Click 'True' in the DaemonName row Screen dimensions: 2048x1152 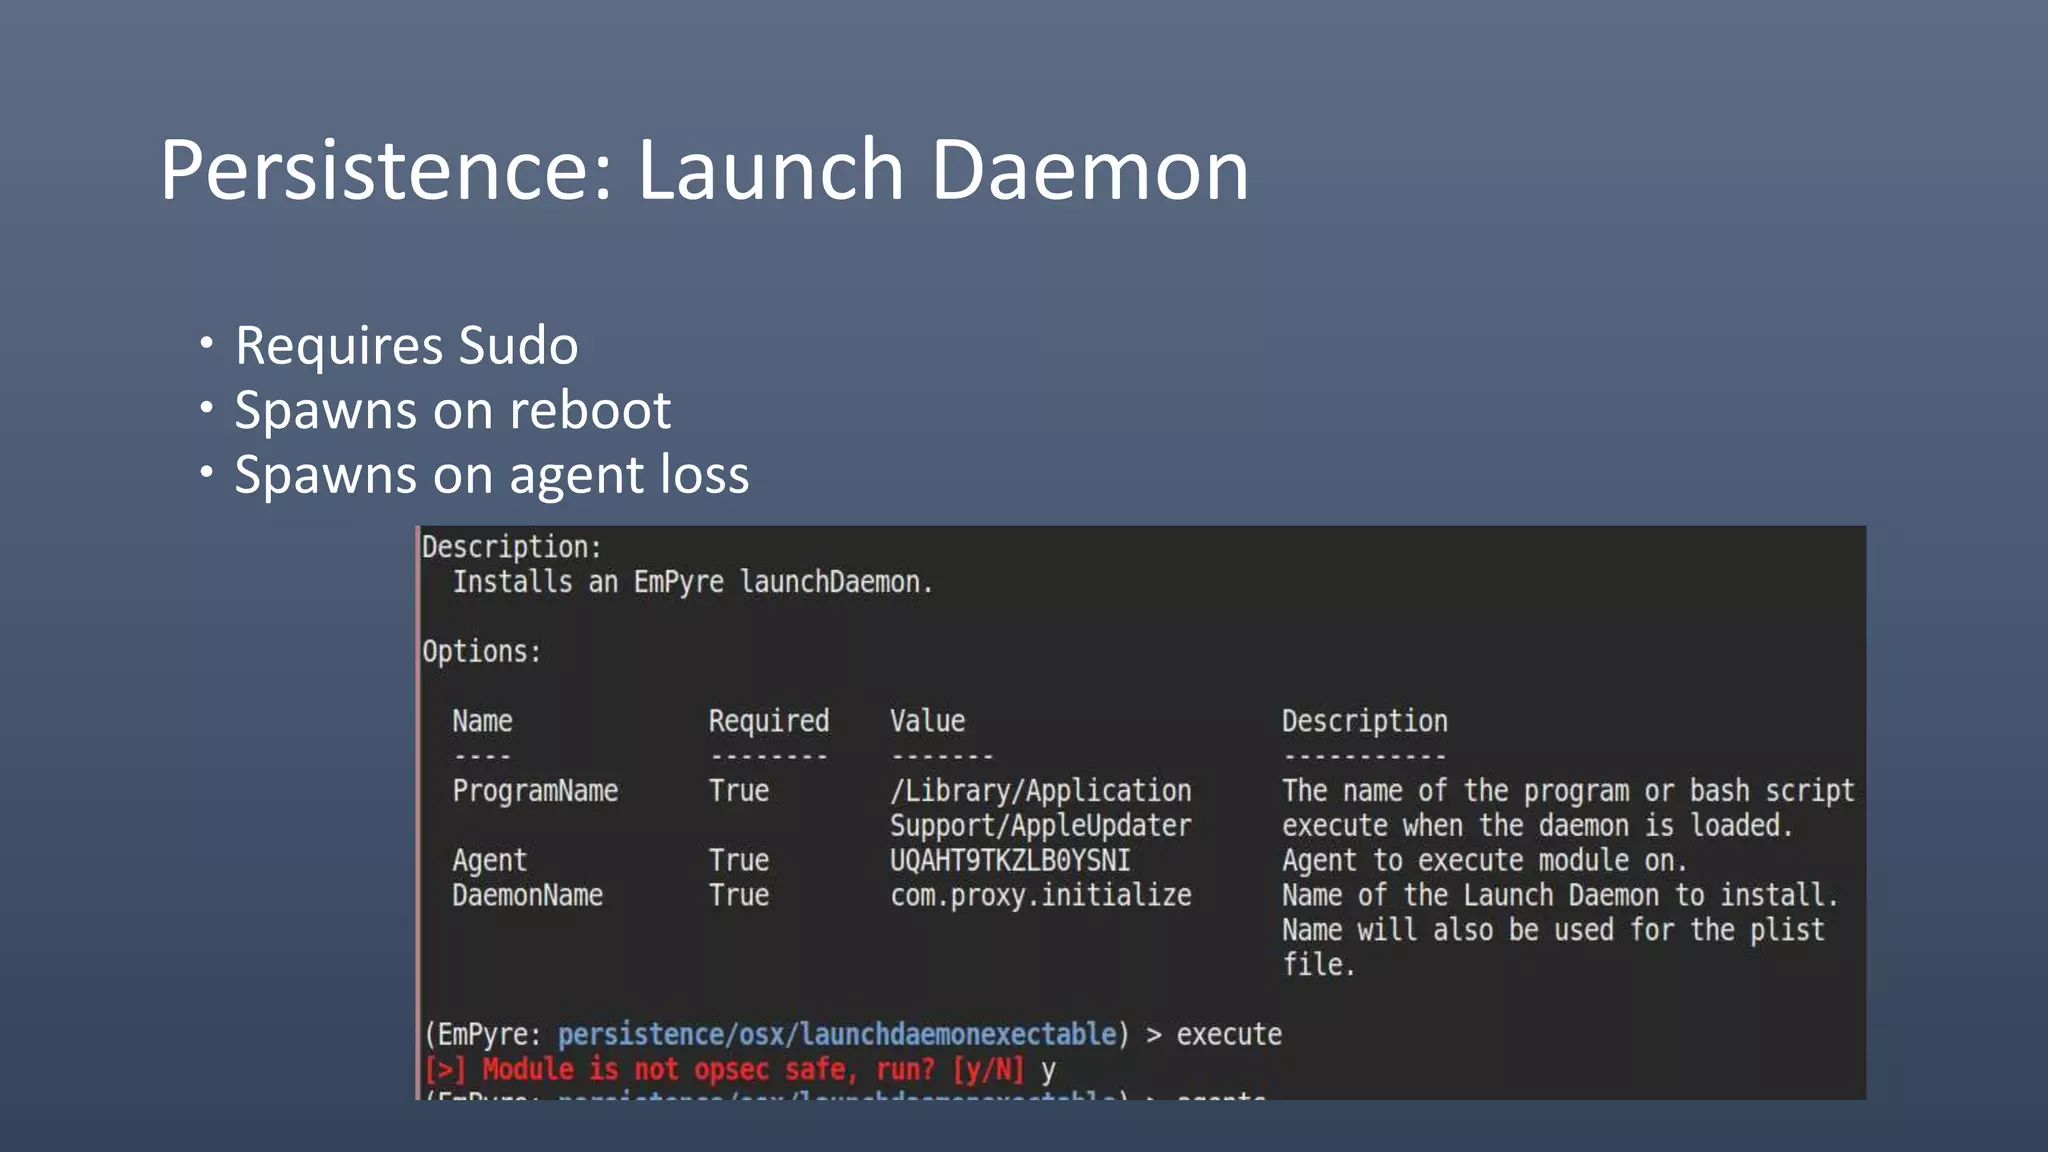(739, 895)
